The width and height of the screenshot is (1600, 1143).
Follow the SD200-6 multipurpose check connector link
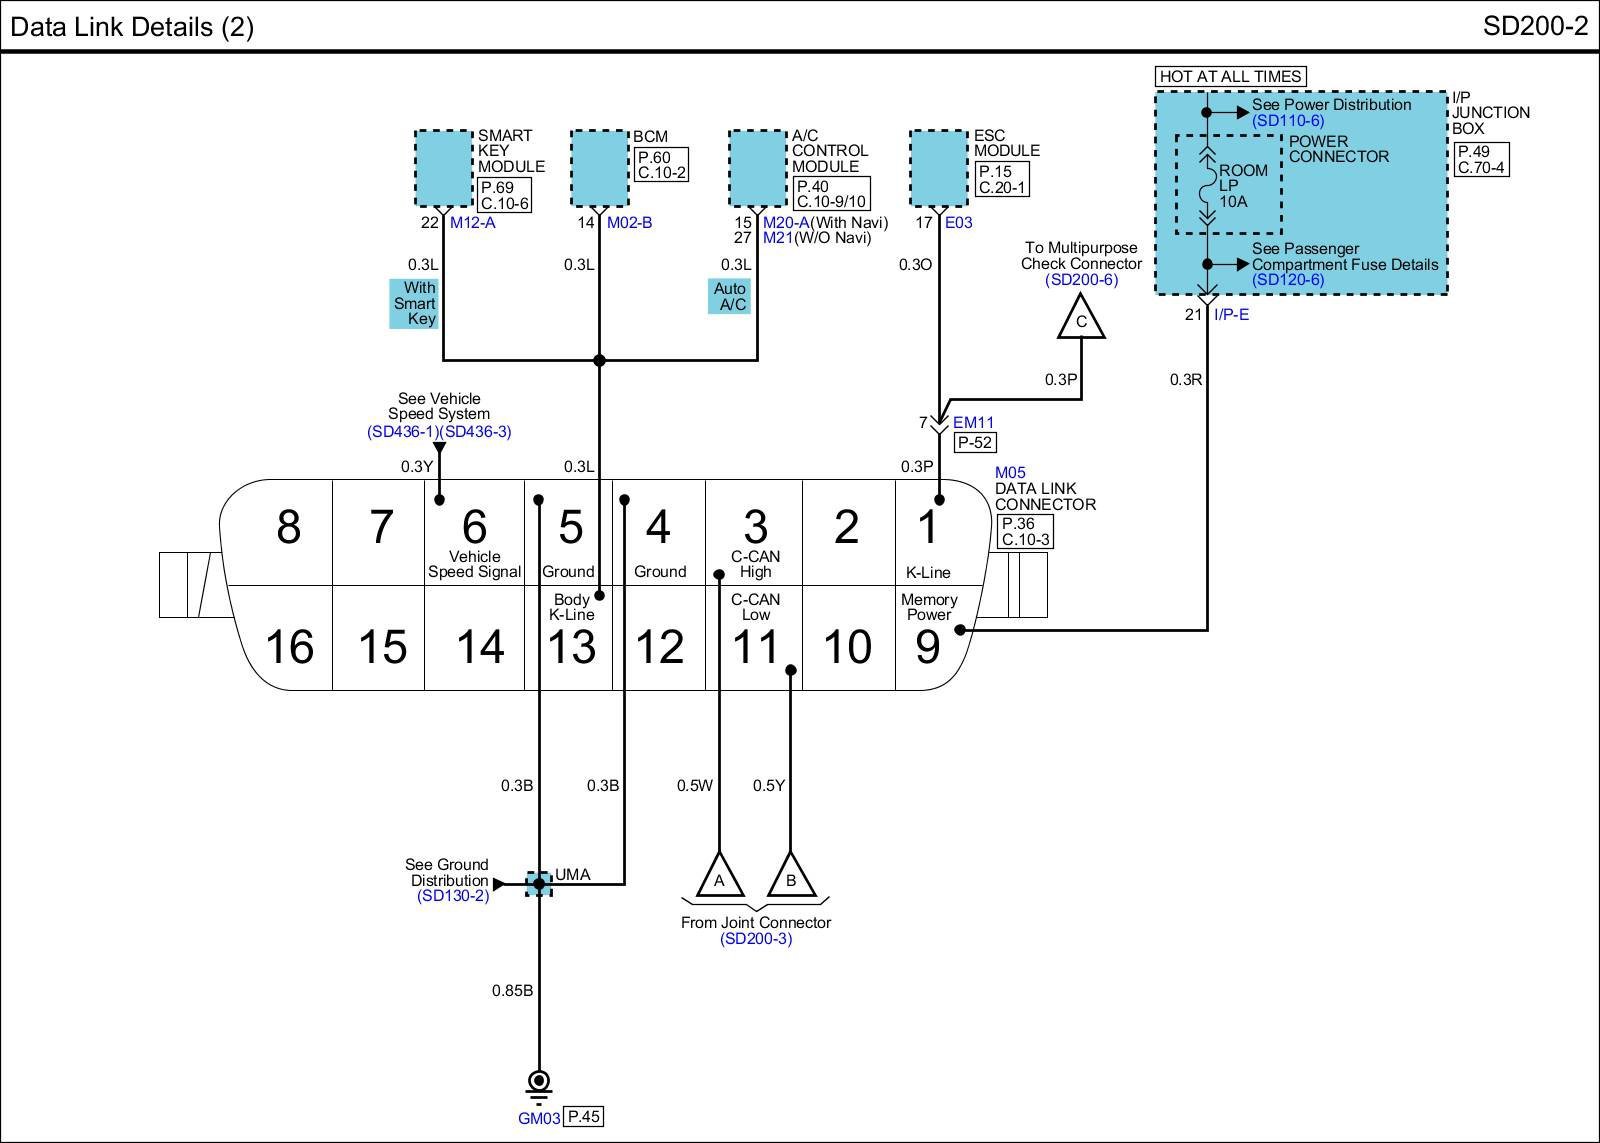click(x=1081, y=280)
